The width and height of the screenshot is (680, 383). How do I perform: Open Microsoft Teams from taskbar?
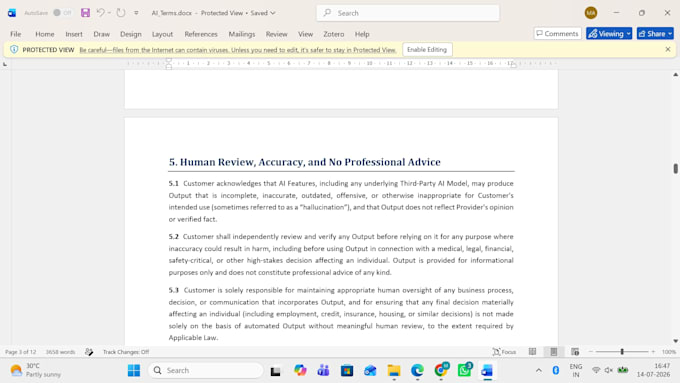(x=323, y=370)
